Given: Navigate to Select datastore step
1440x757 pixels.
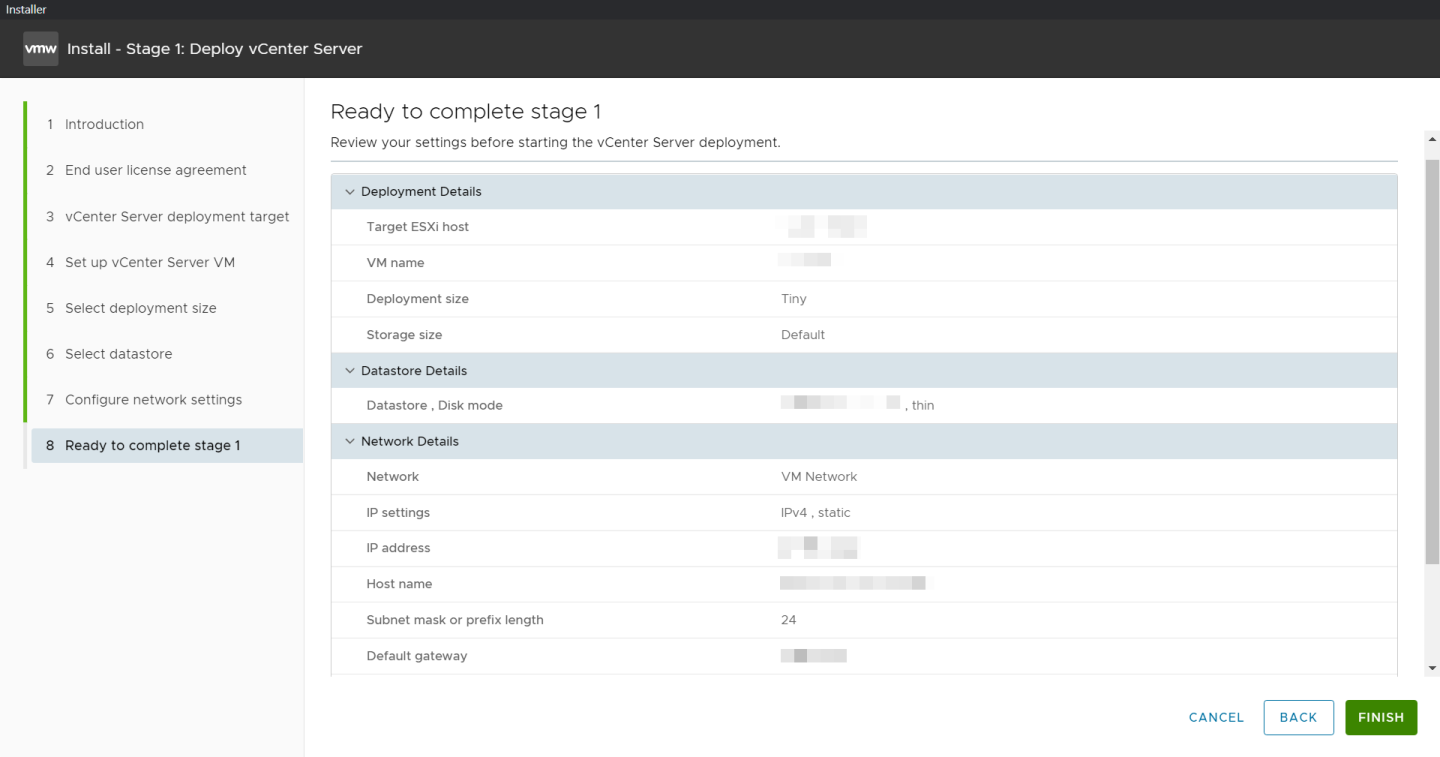Looking at the screenshot, I should tap(118, 355).
